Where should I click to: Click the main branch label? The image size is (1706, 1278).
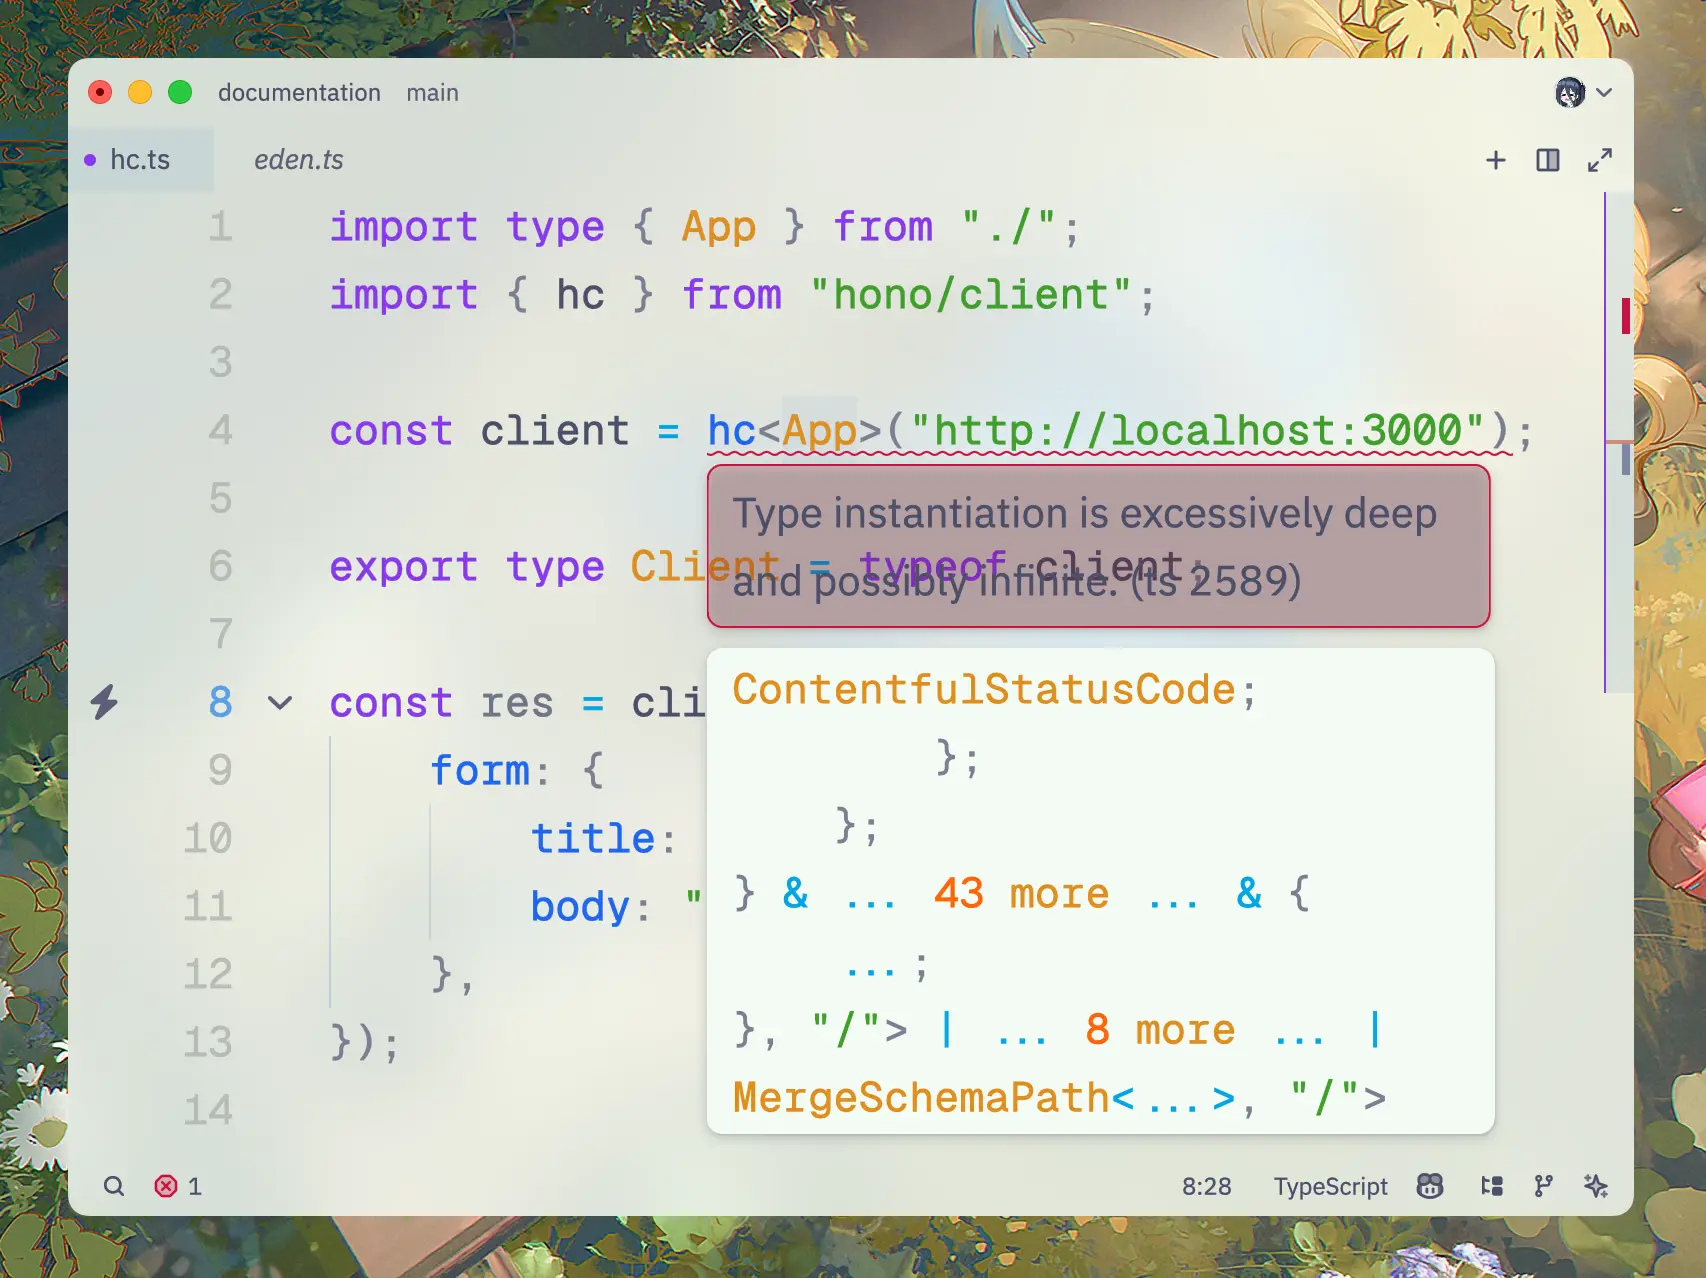pyautogui.click(x=432, y=93)
